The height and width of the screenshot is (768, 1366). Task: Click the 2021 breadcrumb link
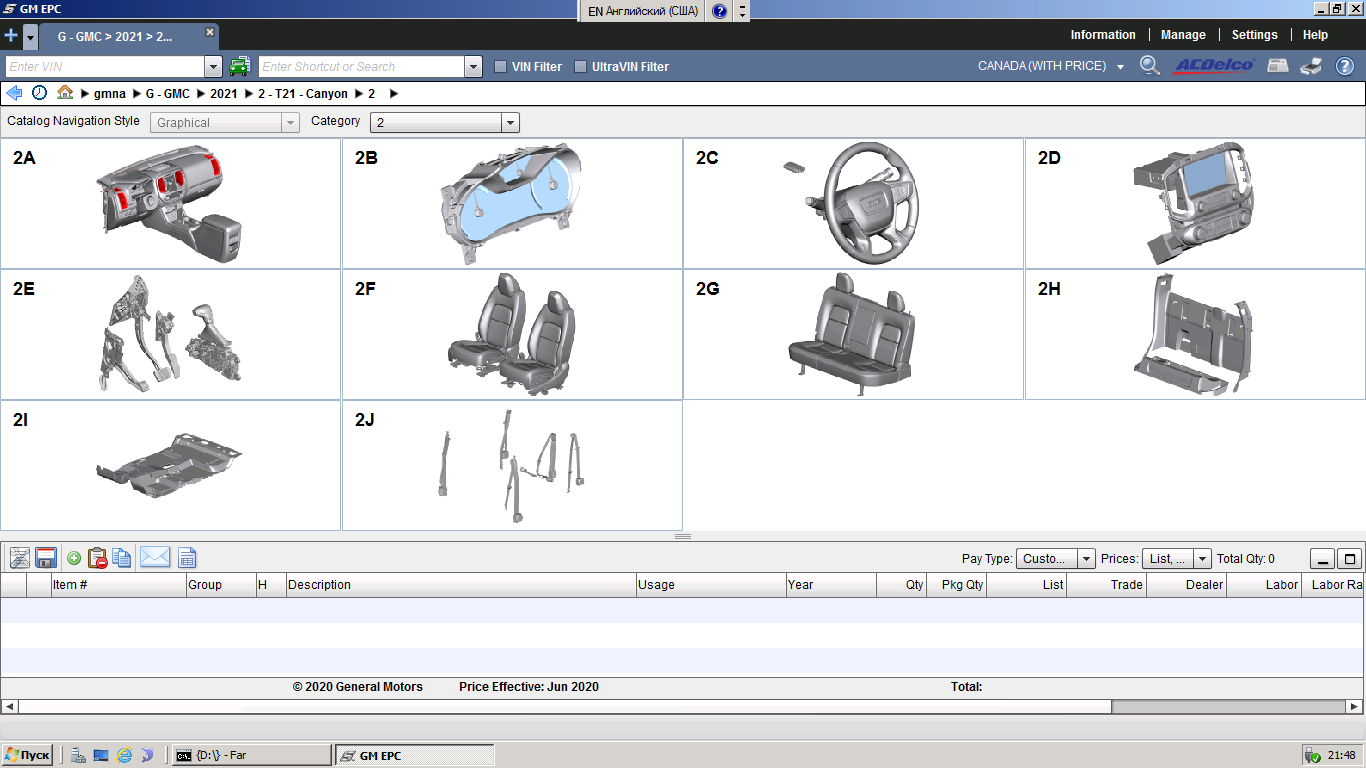[x=223, y=94]
